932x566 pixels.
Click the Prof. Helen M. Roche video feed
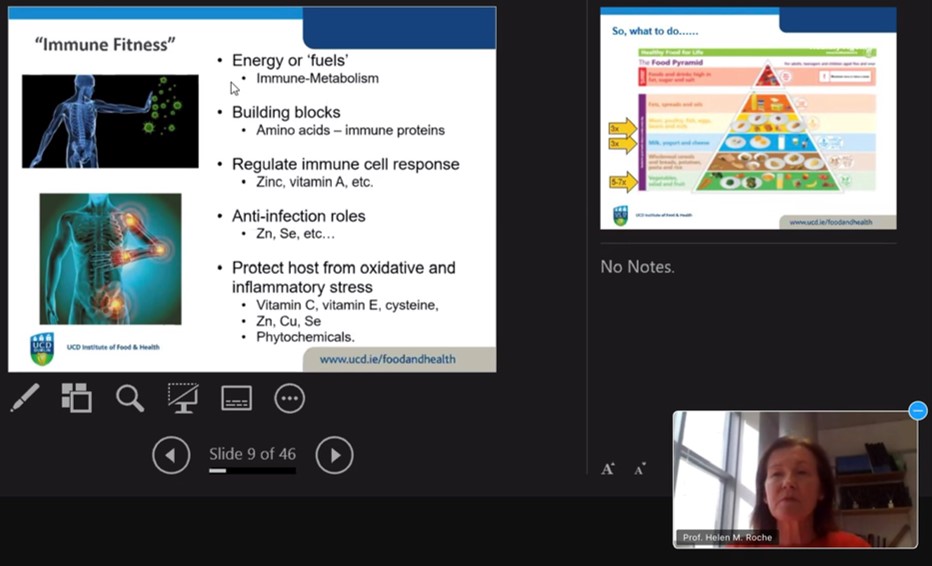point(795,475)
